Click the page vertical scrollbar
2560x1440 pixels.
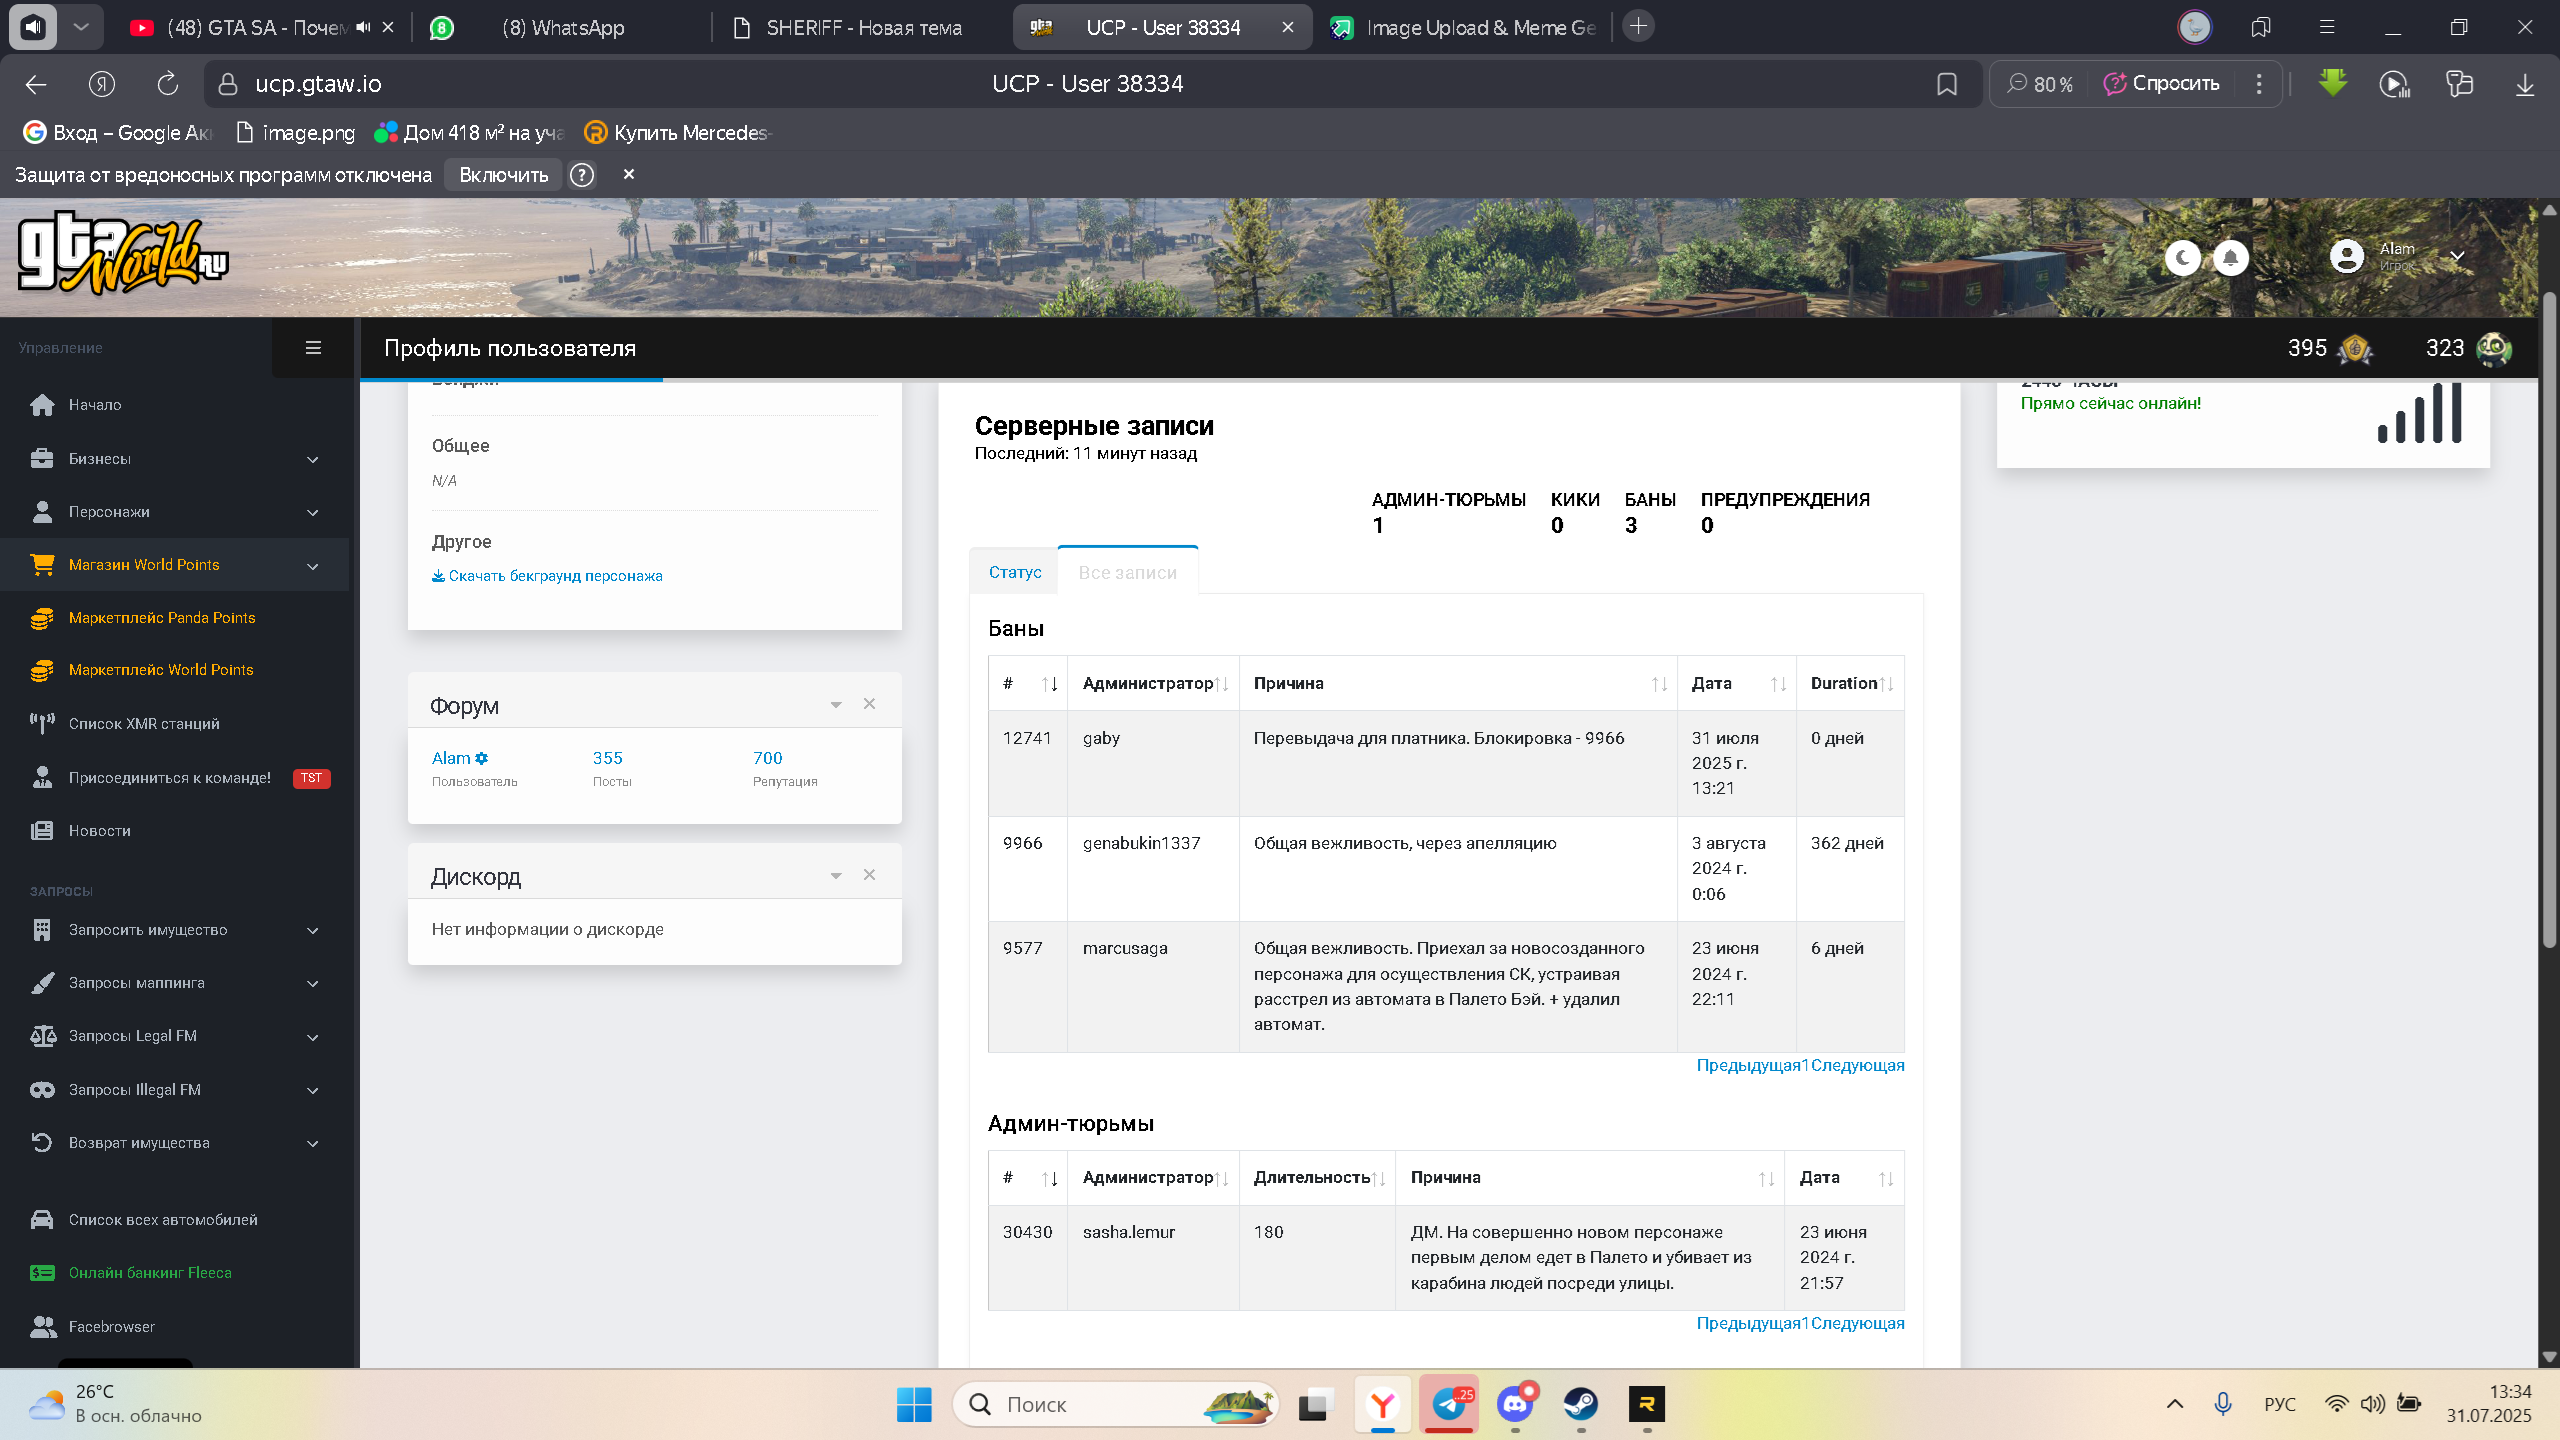pyautogui.click(x=2549, y=620)
